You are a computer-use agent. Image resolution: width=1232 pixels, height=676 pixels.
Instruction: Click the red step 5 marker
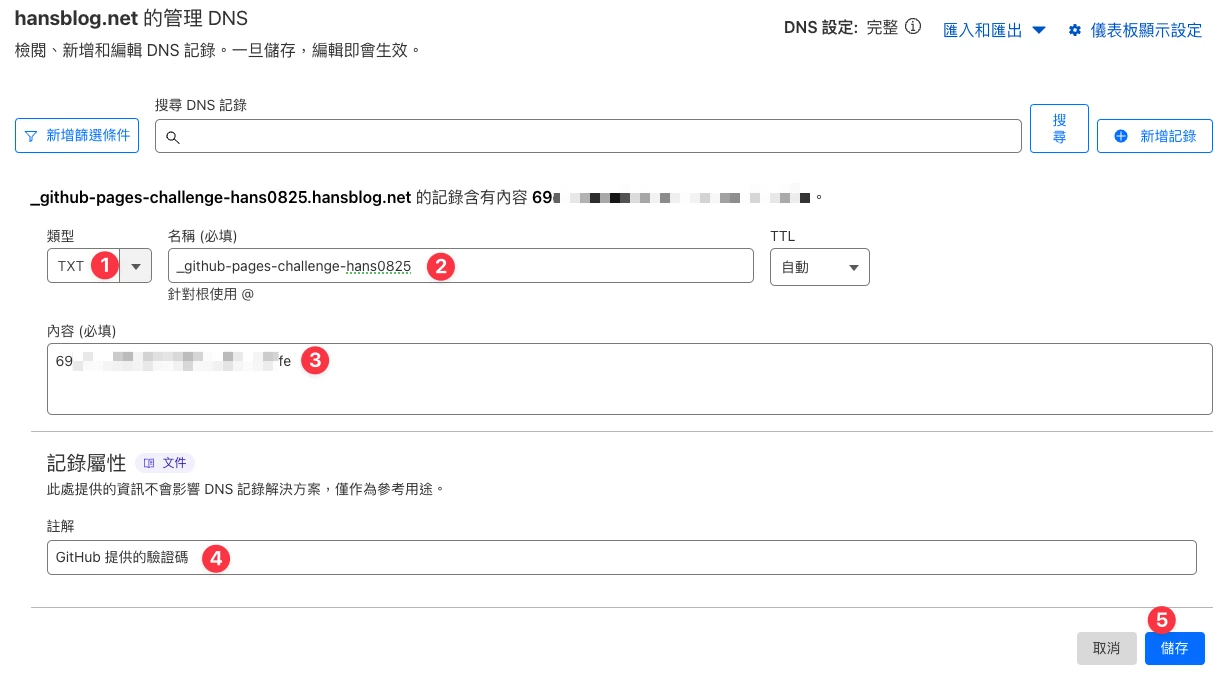(x=1161, y=619)
